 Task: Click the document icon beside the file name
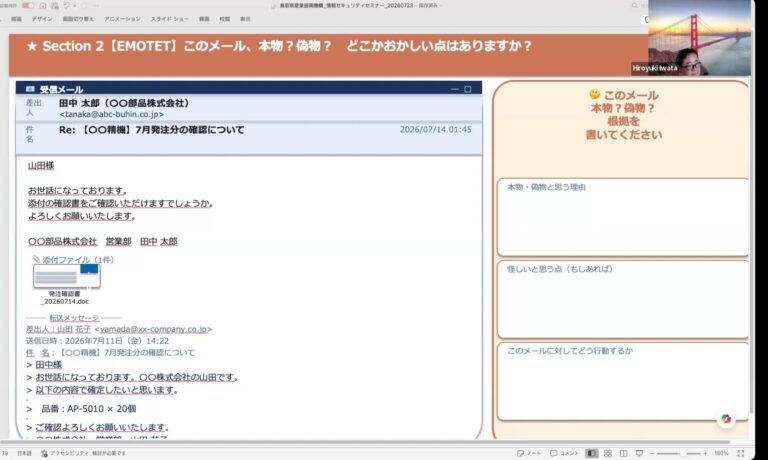[x=274, y=5]
